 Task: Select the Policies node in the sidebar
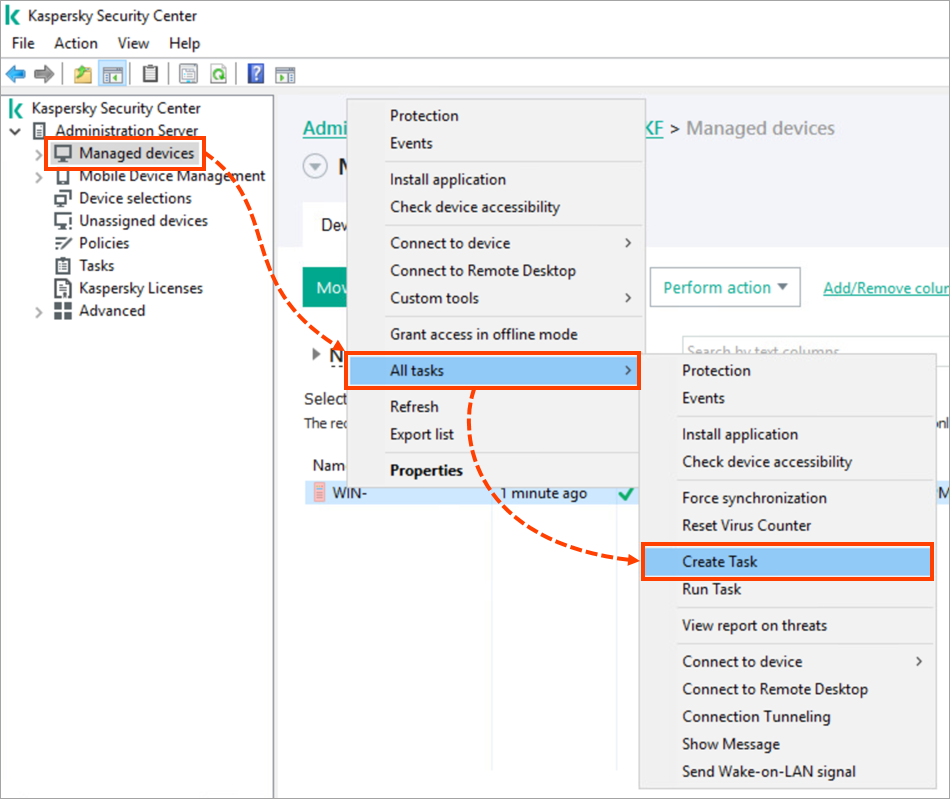(x=103, y=243)
